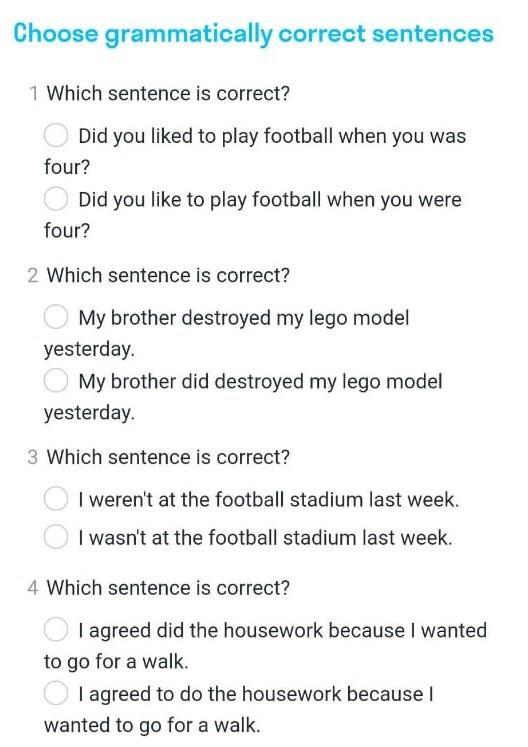528x747 pixels.
Task: Select 'Did you liked to play football' option
Action: tap(56, 136)
